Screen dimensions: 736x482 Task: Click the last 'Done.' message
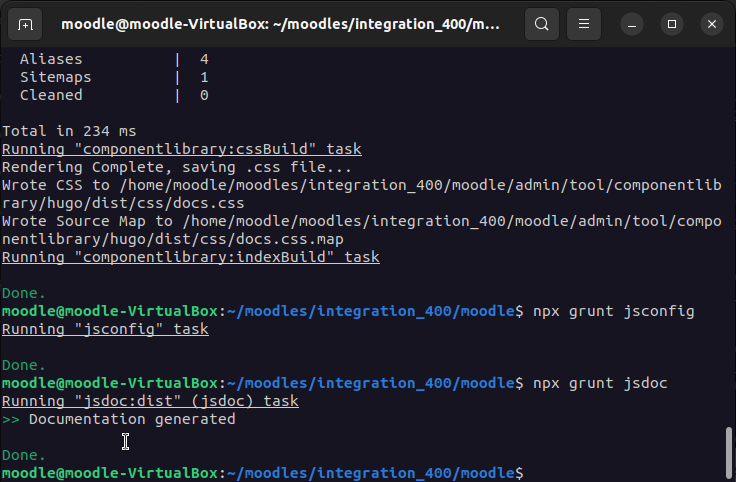pyautogui.click(x=23, y=455)
